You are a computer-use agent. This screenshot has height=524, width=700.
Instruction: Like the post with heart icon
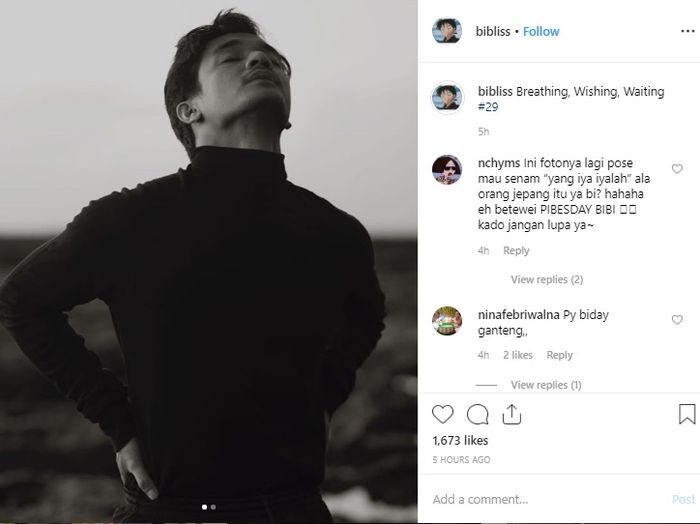point(443,414)
